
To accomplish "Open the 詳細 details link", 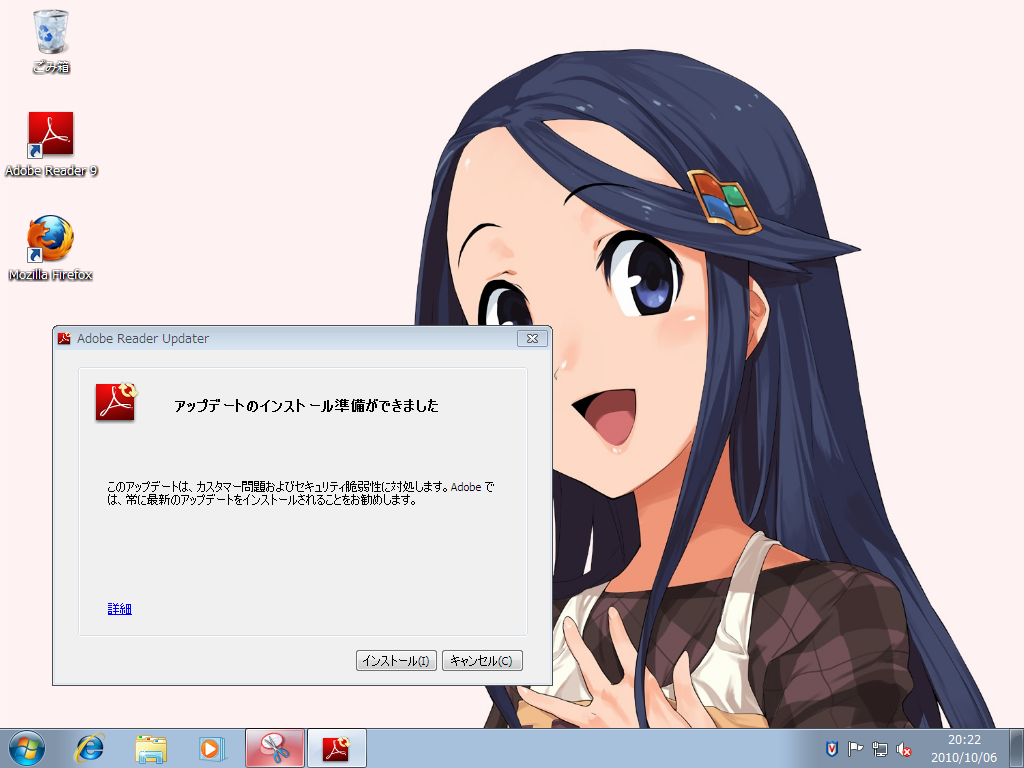I will (x=120, y=609).
